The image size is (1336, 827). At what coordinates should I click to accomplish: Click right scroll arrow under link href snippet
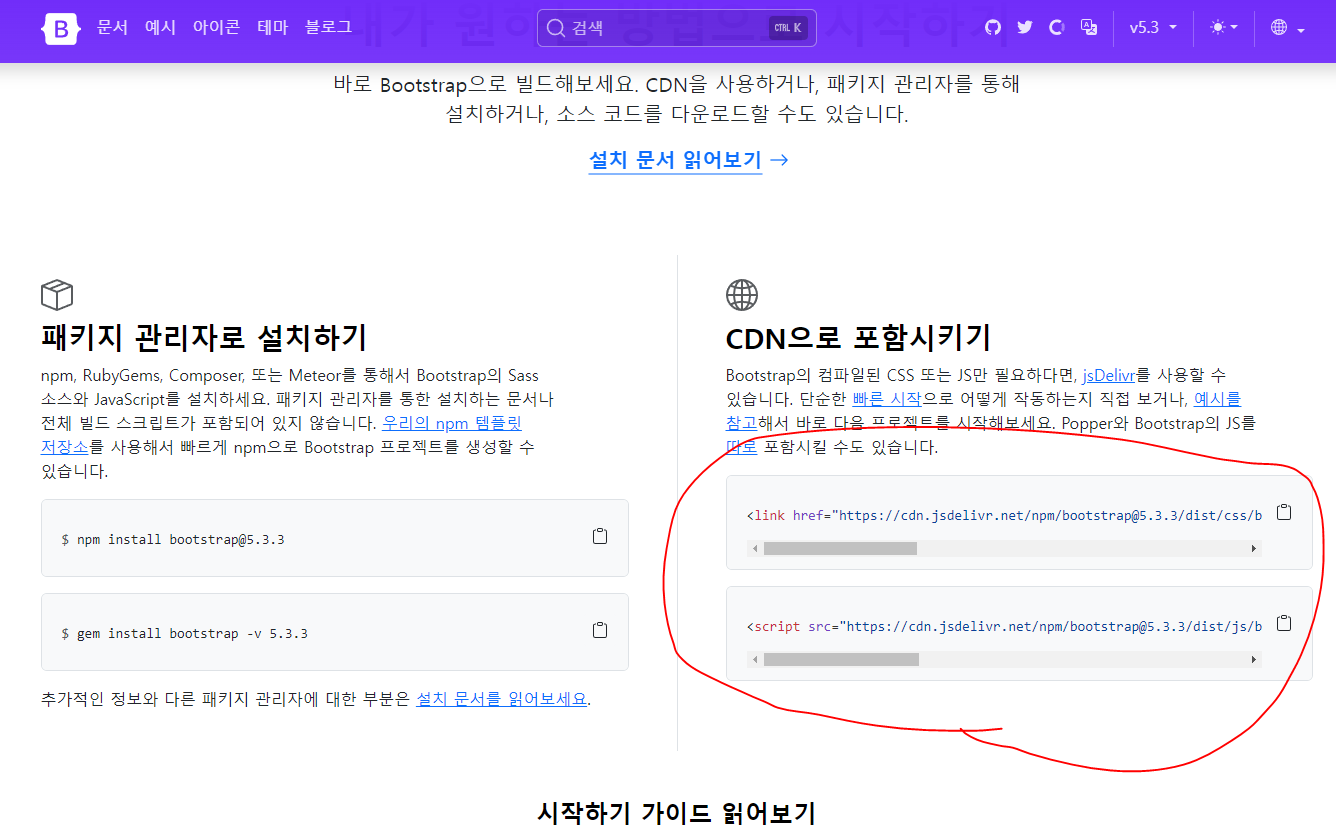[x=1254, y=549]
